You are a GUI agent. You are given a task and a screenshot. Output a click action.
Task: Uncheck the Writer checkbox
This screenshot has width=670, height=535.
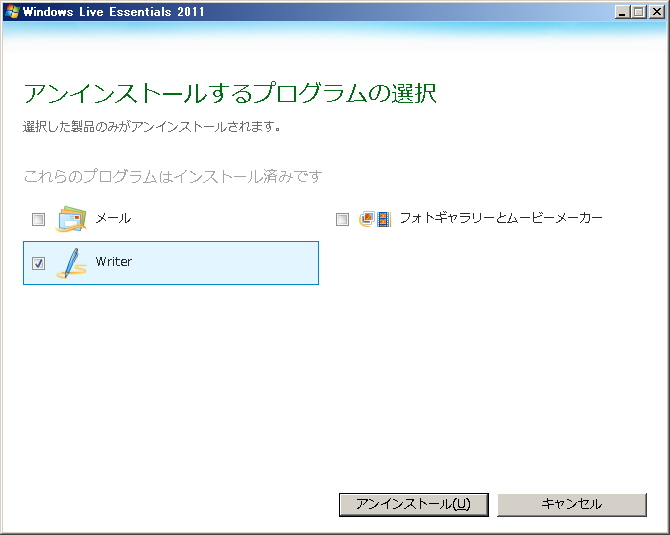(38, 263)
